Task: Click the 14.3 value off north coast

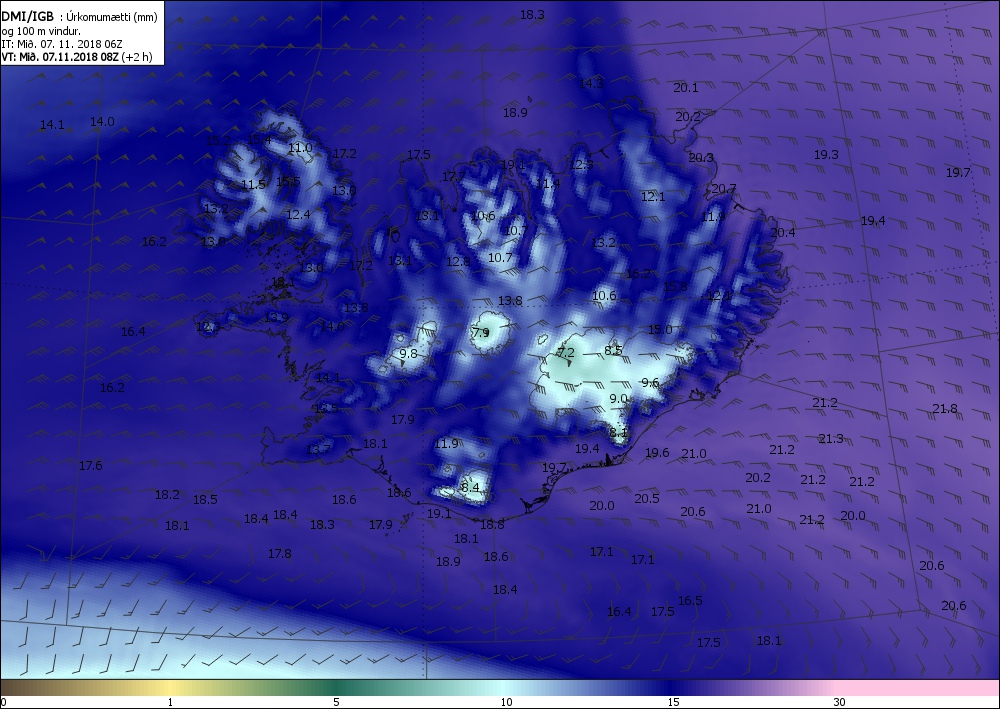Action: 591,84
